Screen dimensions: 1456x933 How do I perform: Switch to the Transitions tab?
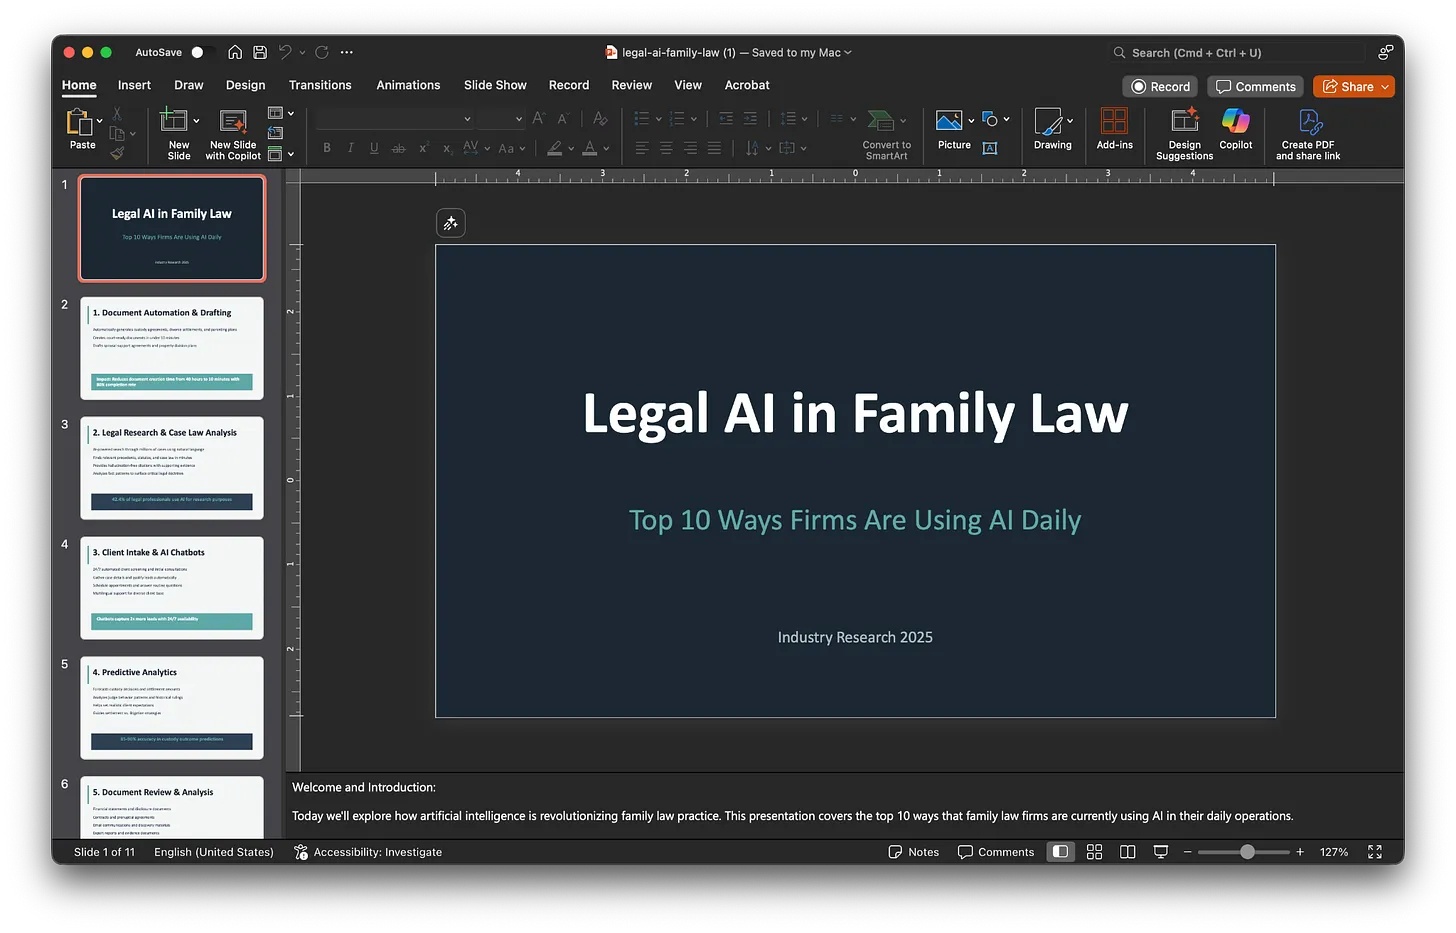320,85
